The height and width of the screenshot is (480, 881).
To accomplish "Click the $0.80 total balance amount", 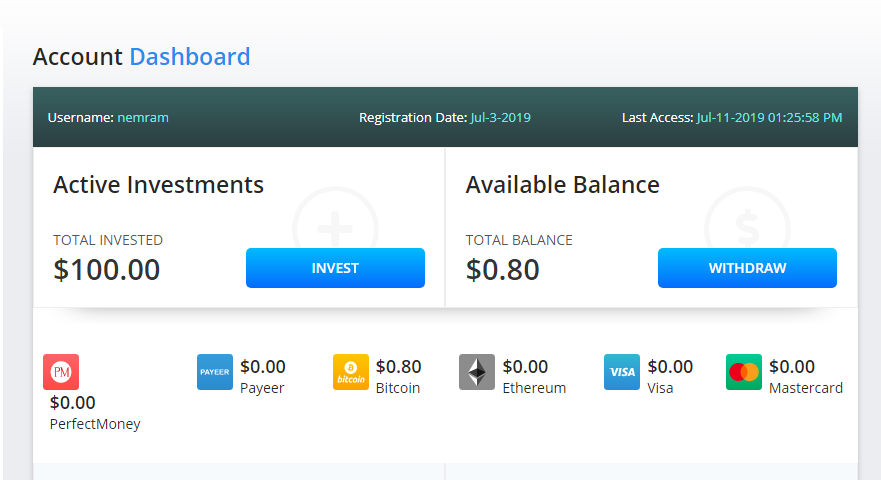I will click(x=502, y=269).
